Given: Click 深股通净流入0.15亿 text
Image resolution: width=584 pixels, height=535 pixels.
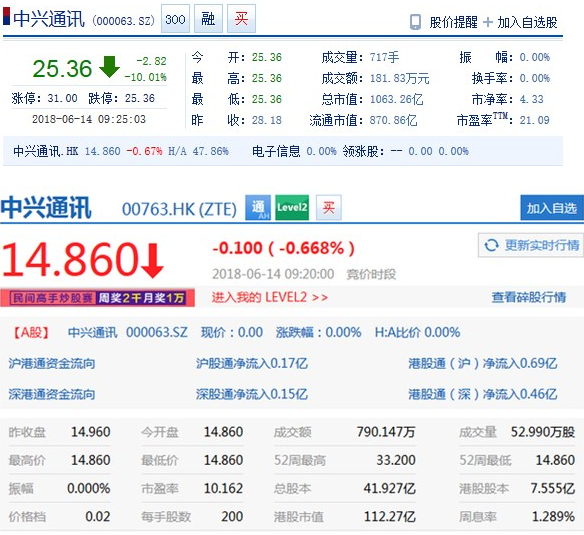Looking at the screenshot, I should (x=252, y=395).
